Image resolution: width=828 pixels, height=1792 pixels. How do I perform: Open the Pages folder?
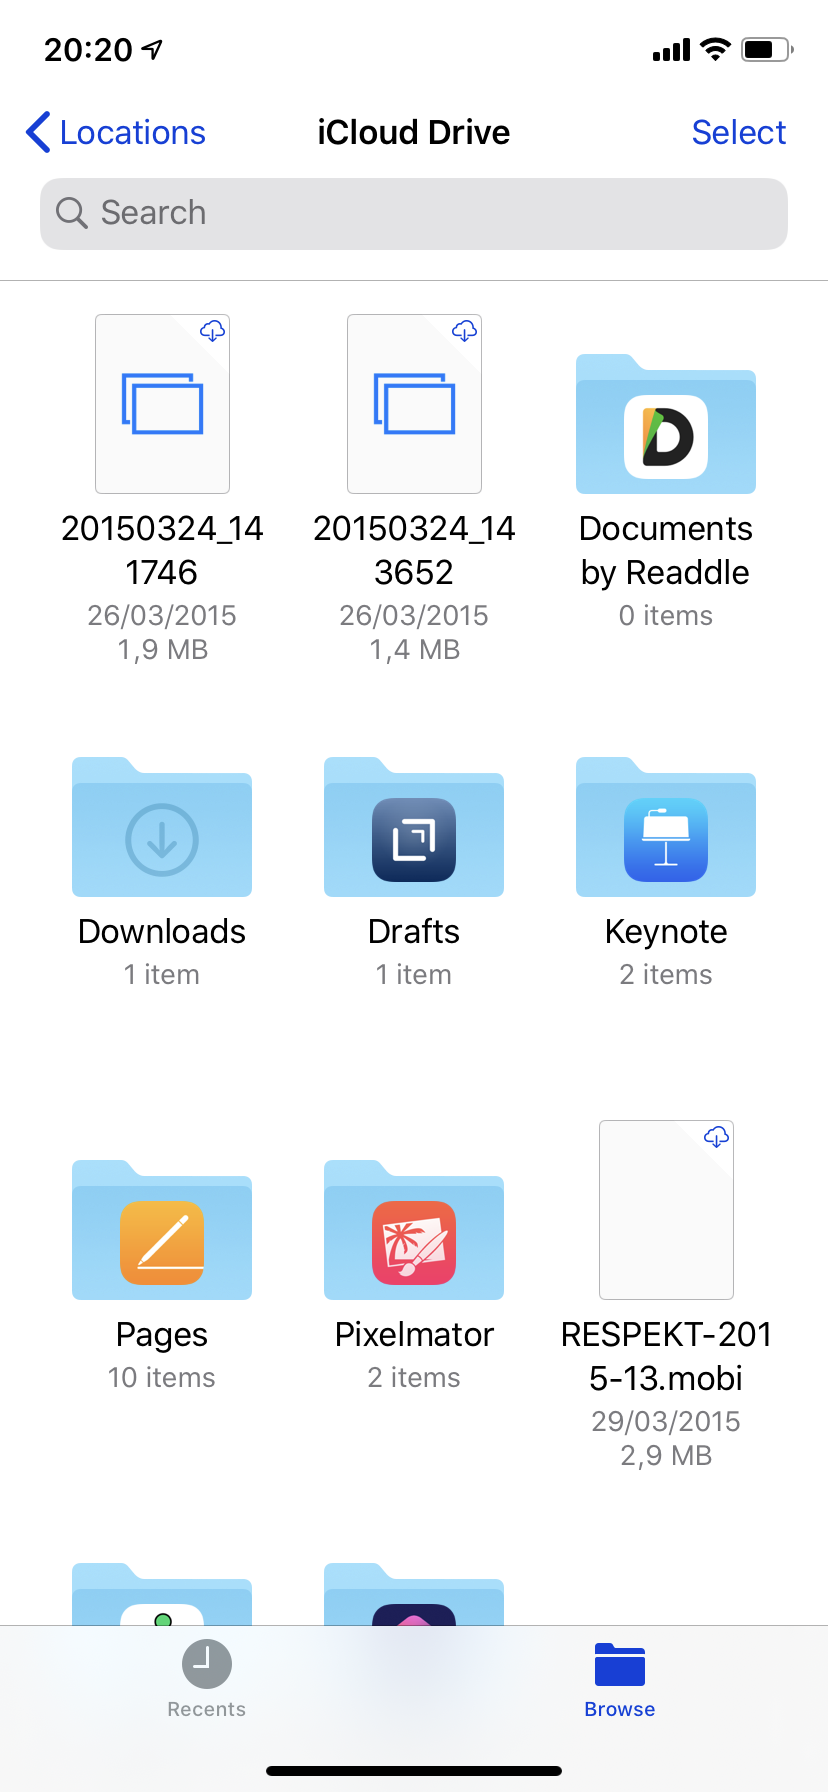coord(162,1230)
